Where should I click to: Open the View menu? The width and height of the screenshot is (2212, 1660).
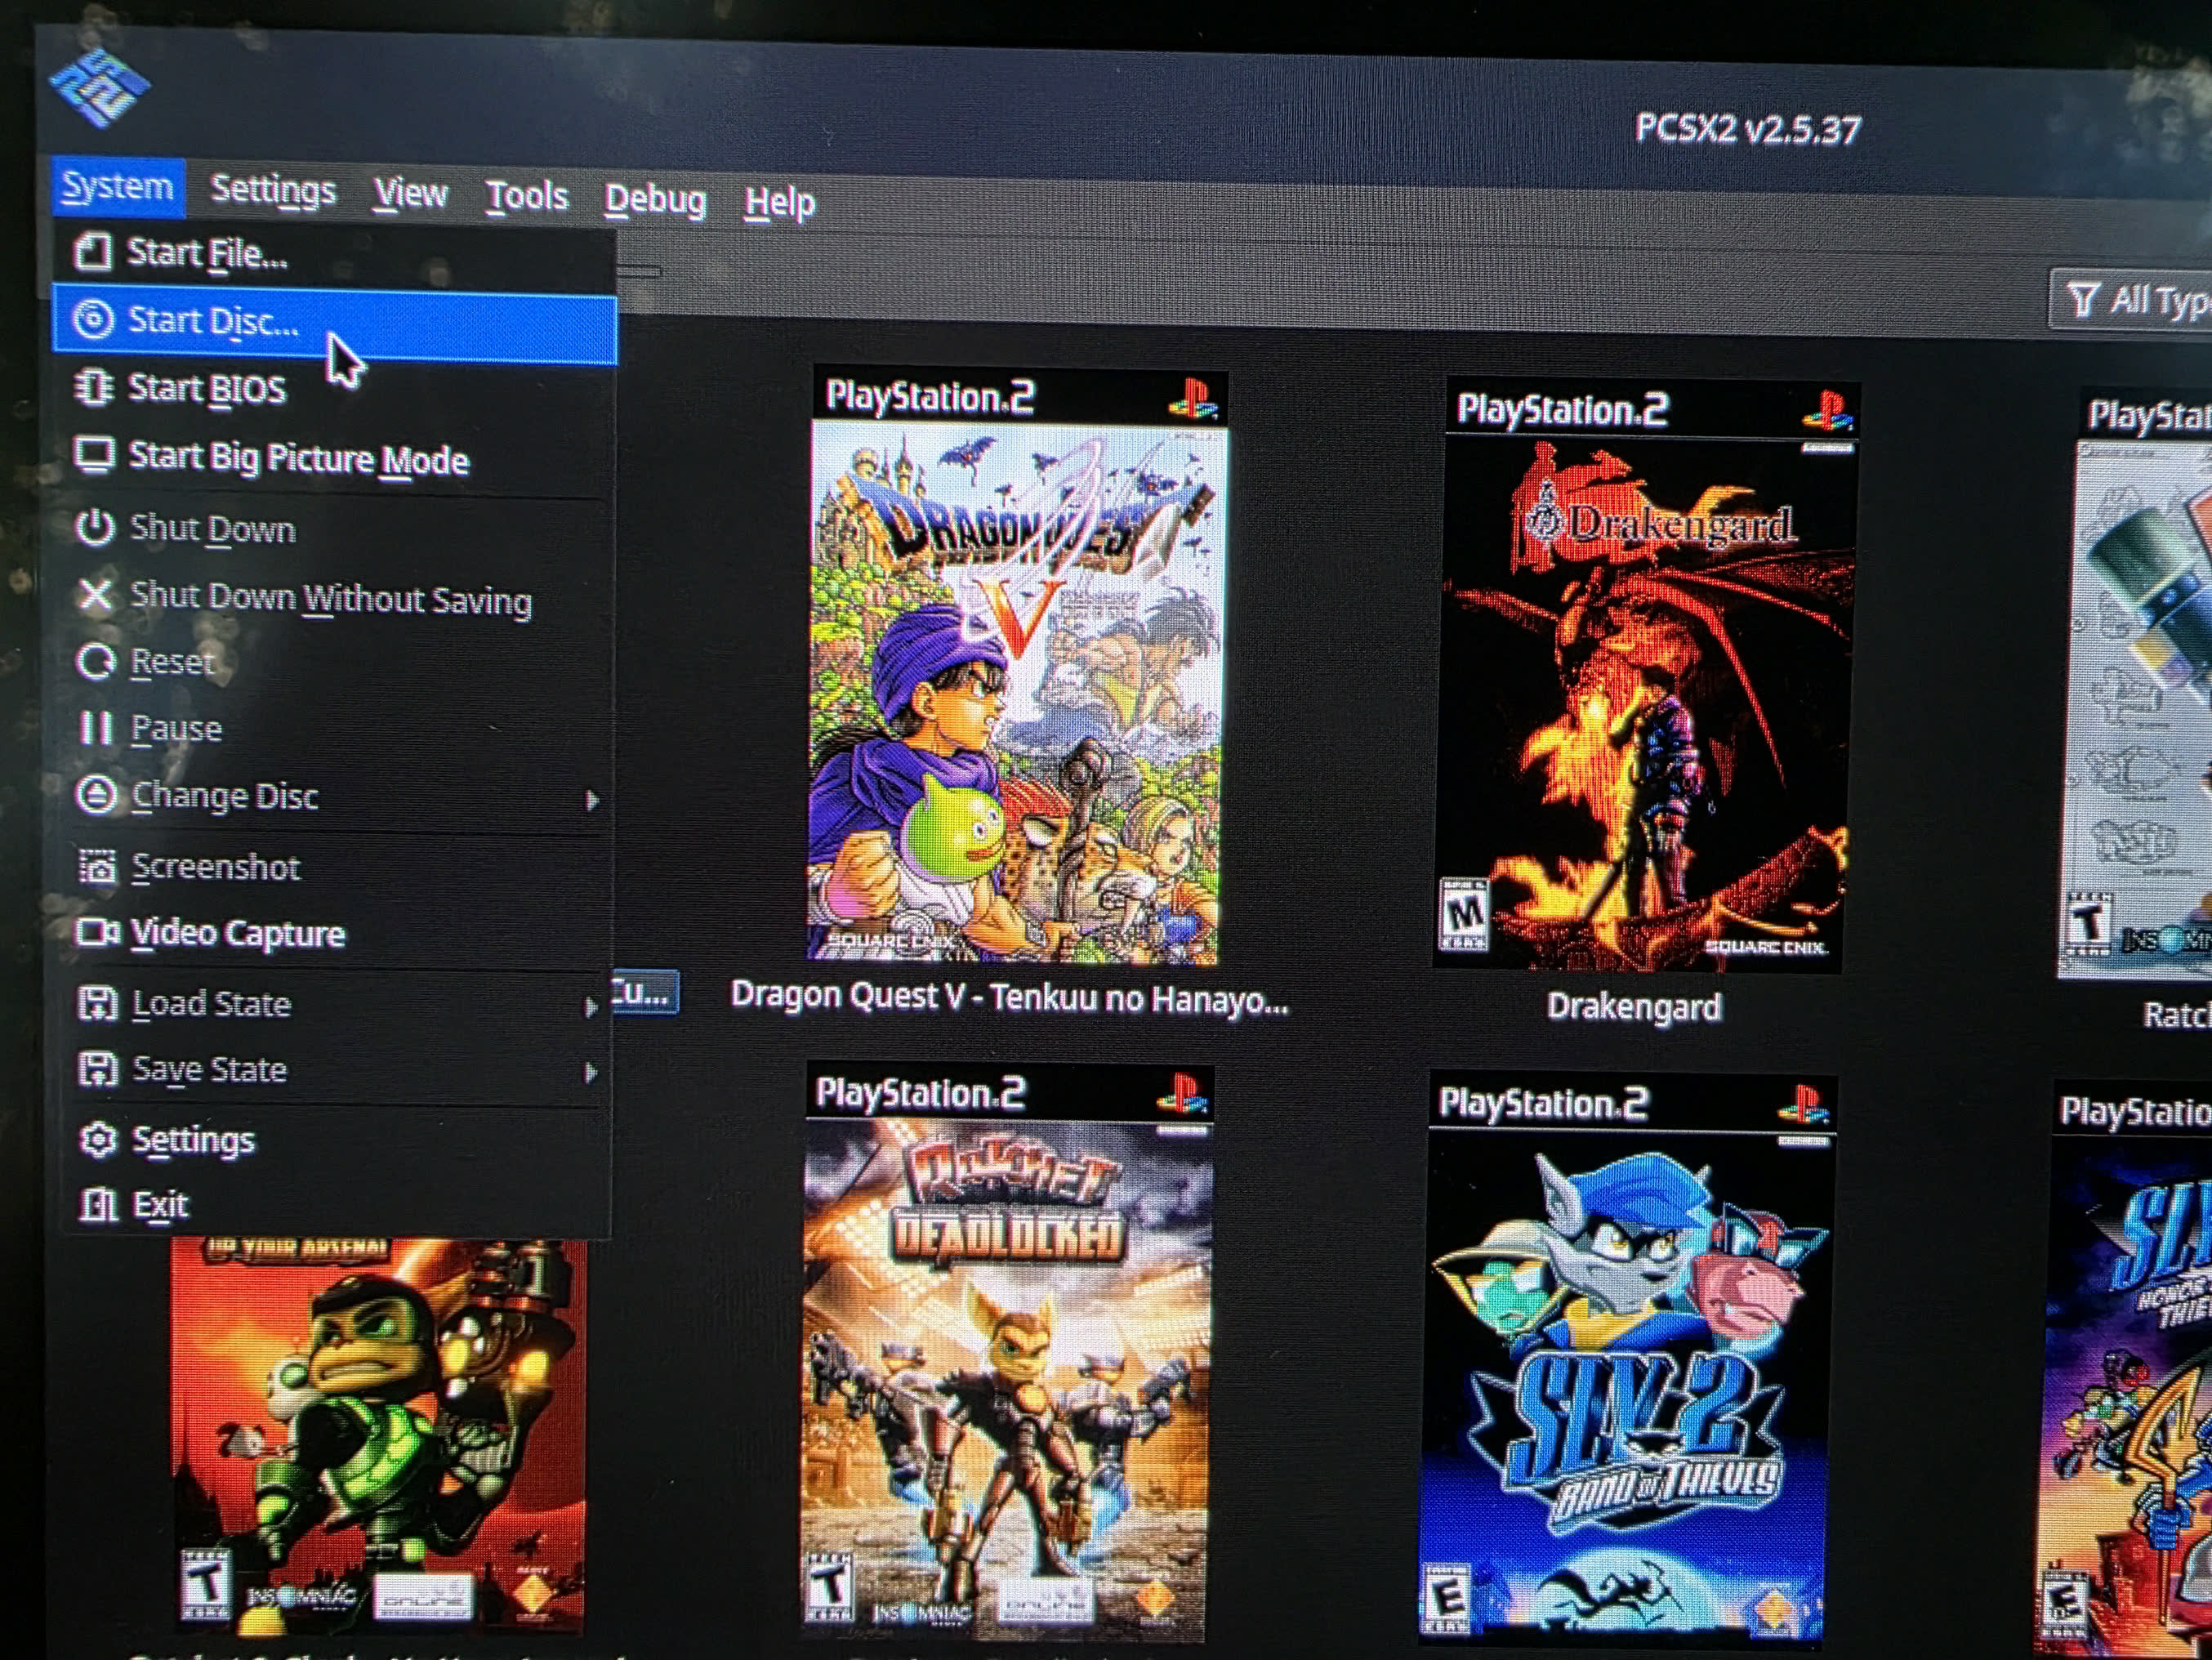click(x=410, y=193)
